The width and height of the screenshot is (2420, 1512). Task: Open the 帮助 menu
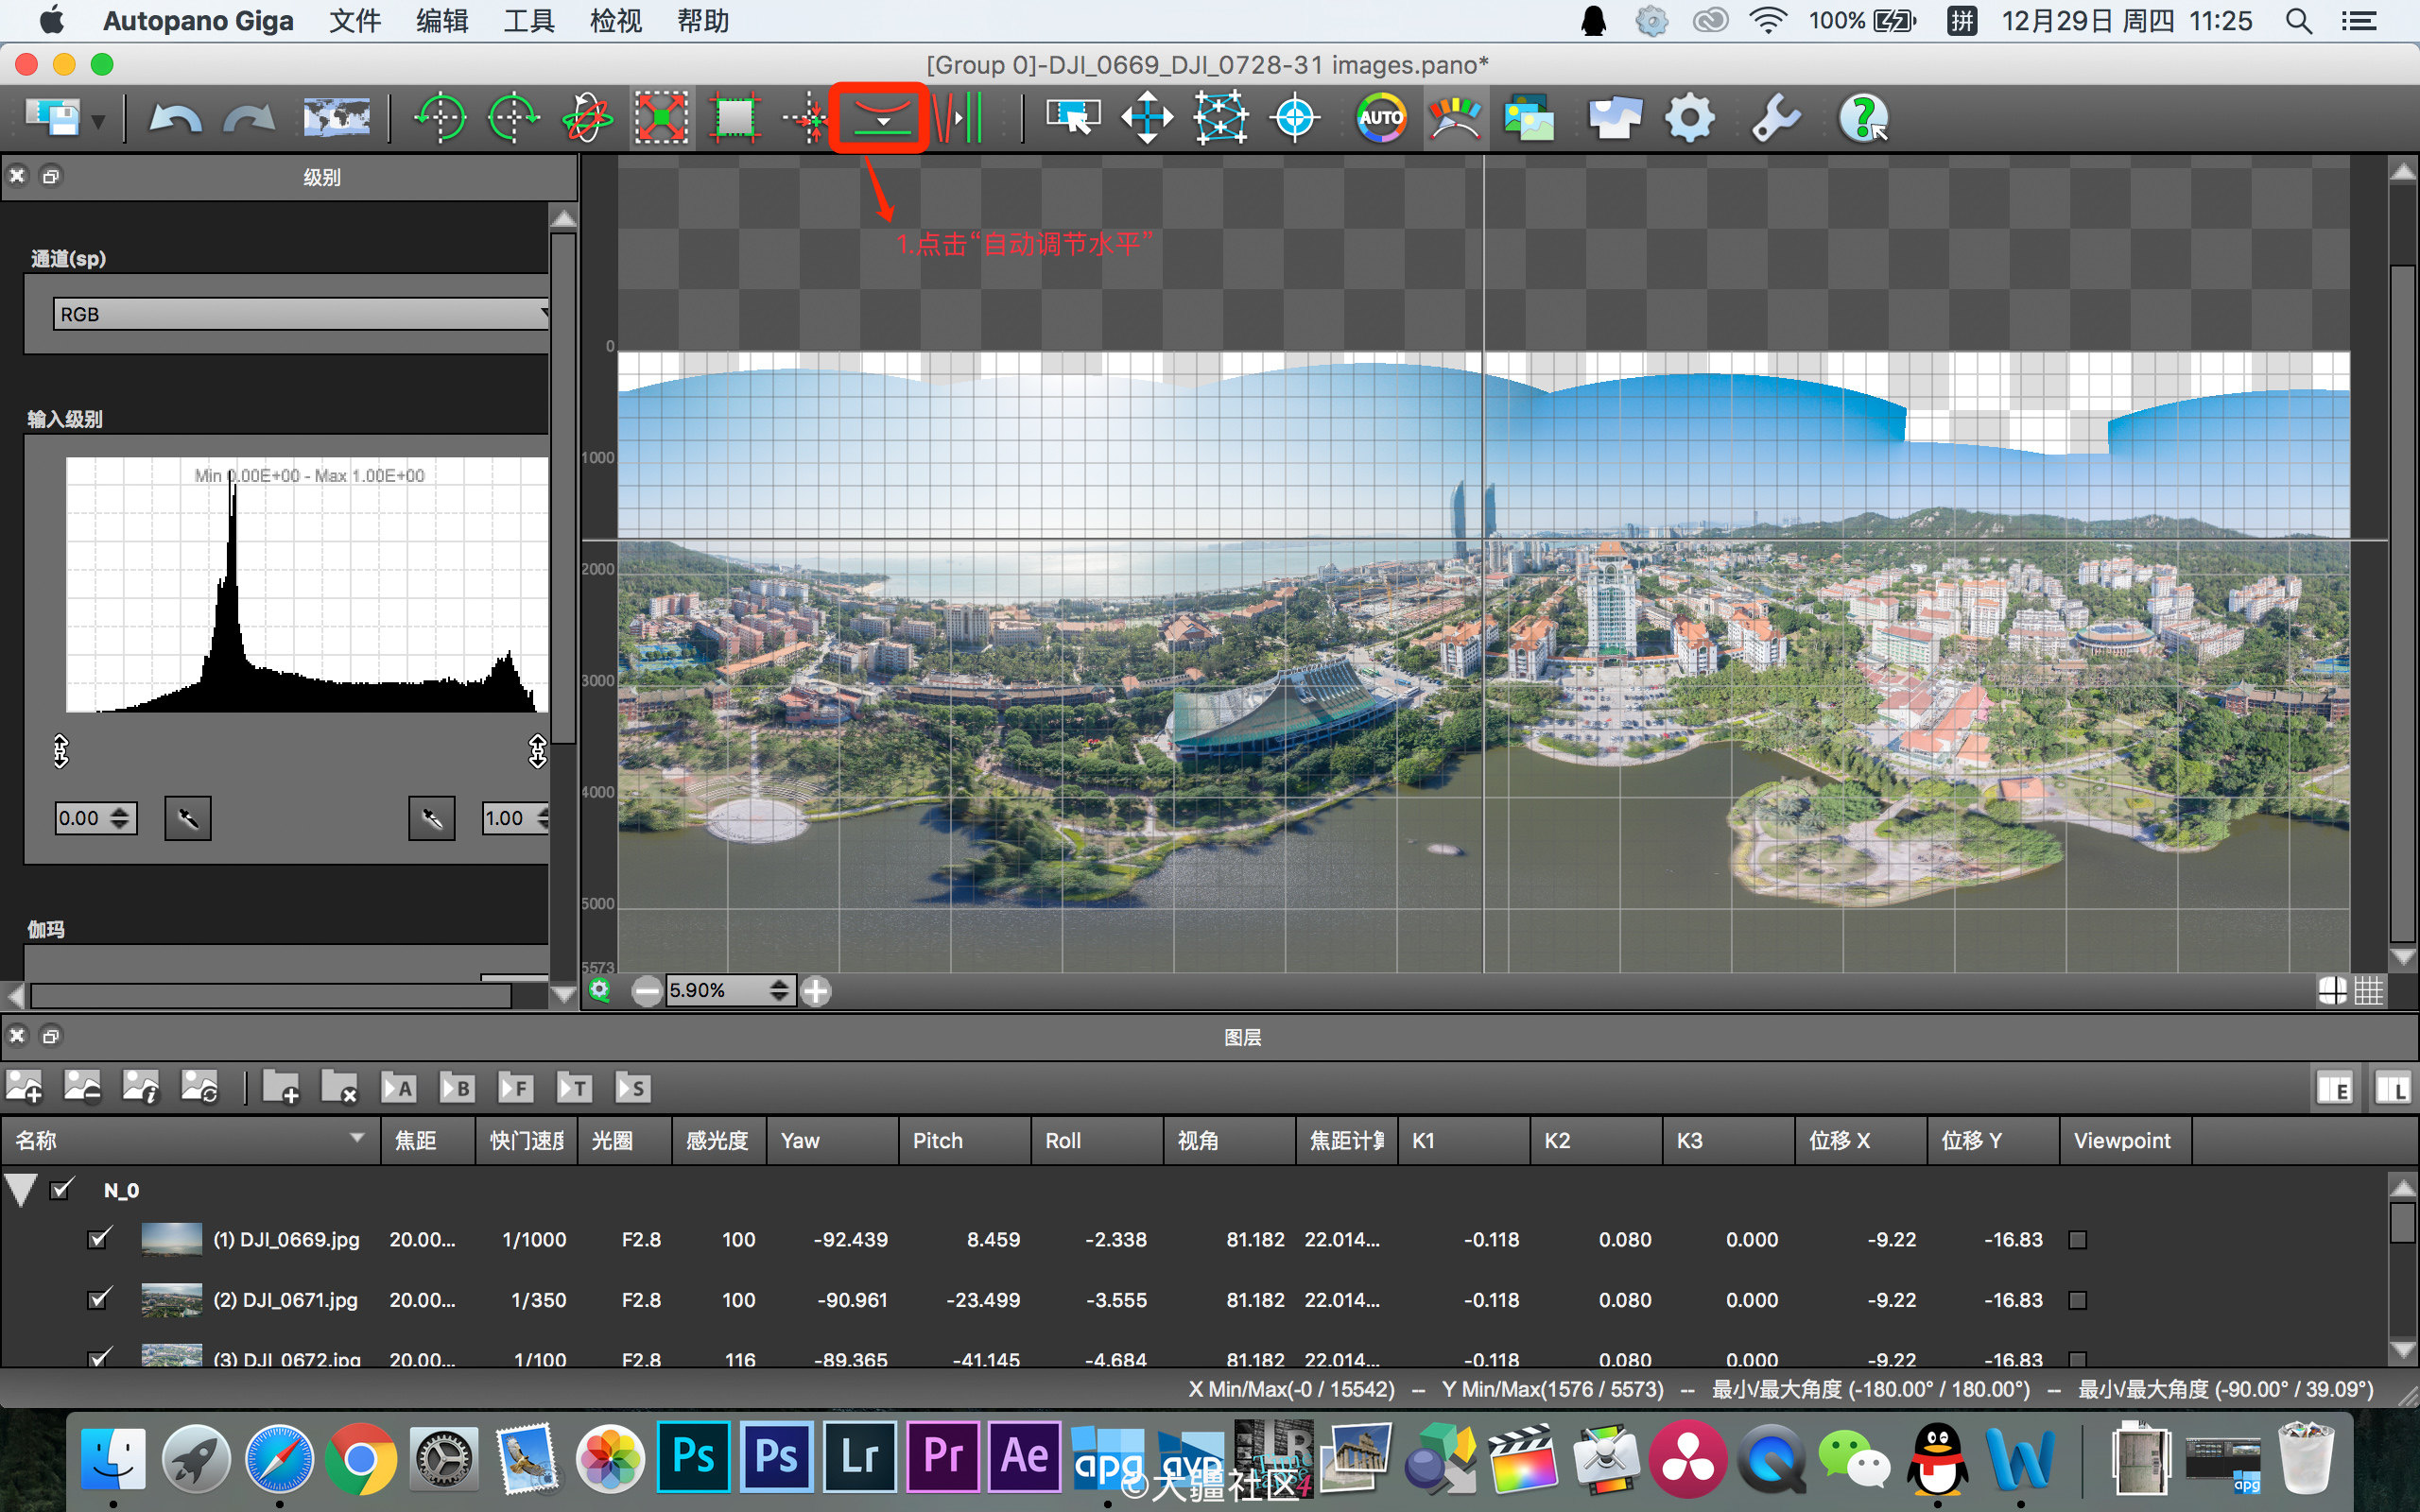point(702,21)
